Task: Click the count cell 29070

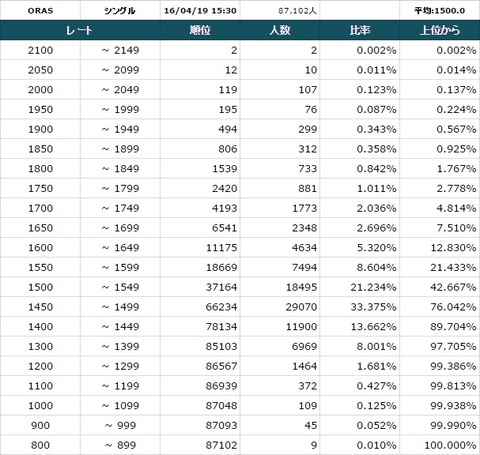Action: tap(280, 307)
